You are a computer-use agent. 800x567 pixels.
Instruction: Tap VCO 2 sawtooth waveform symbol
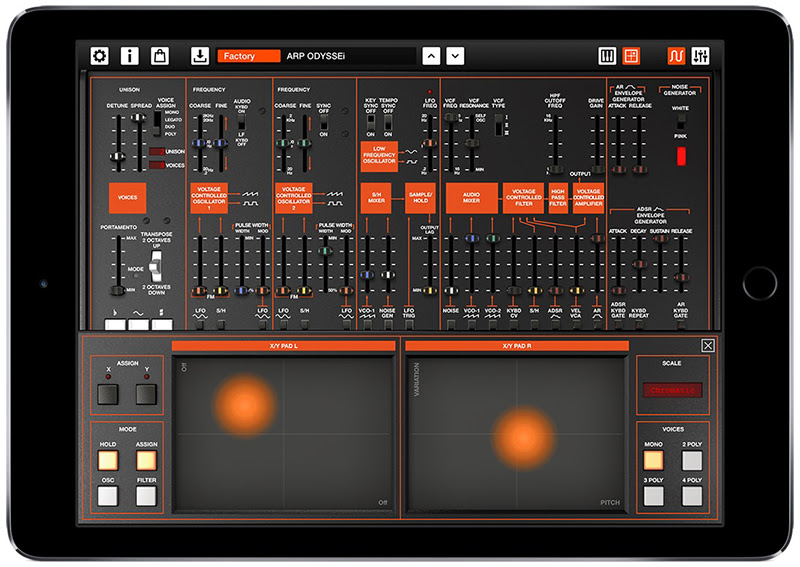tap(335, 194)
